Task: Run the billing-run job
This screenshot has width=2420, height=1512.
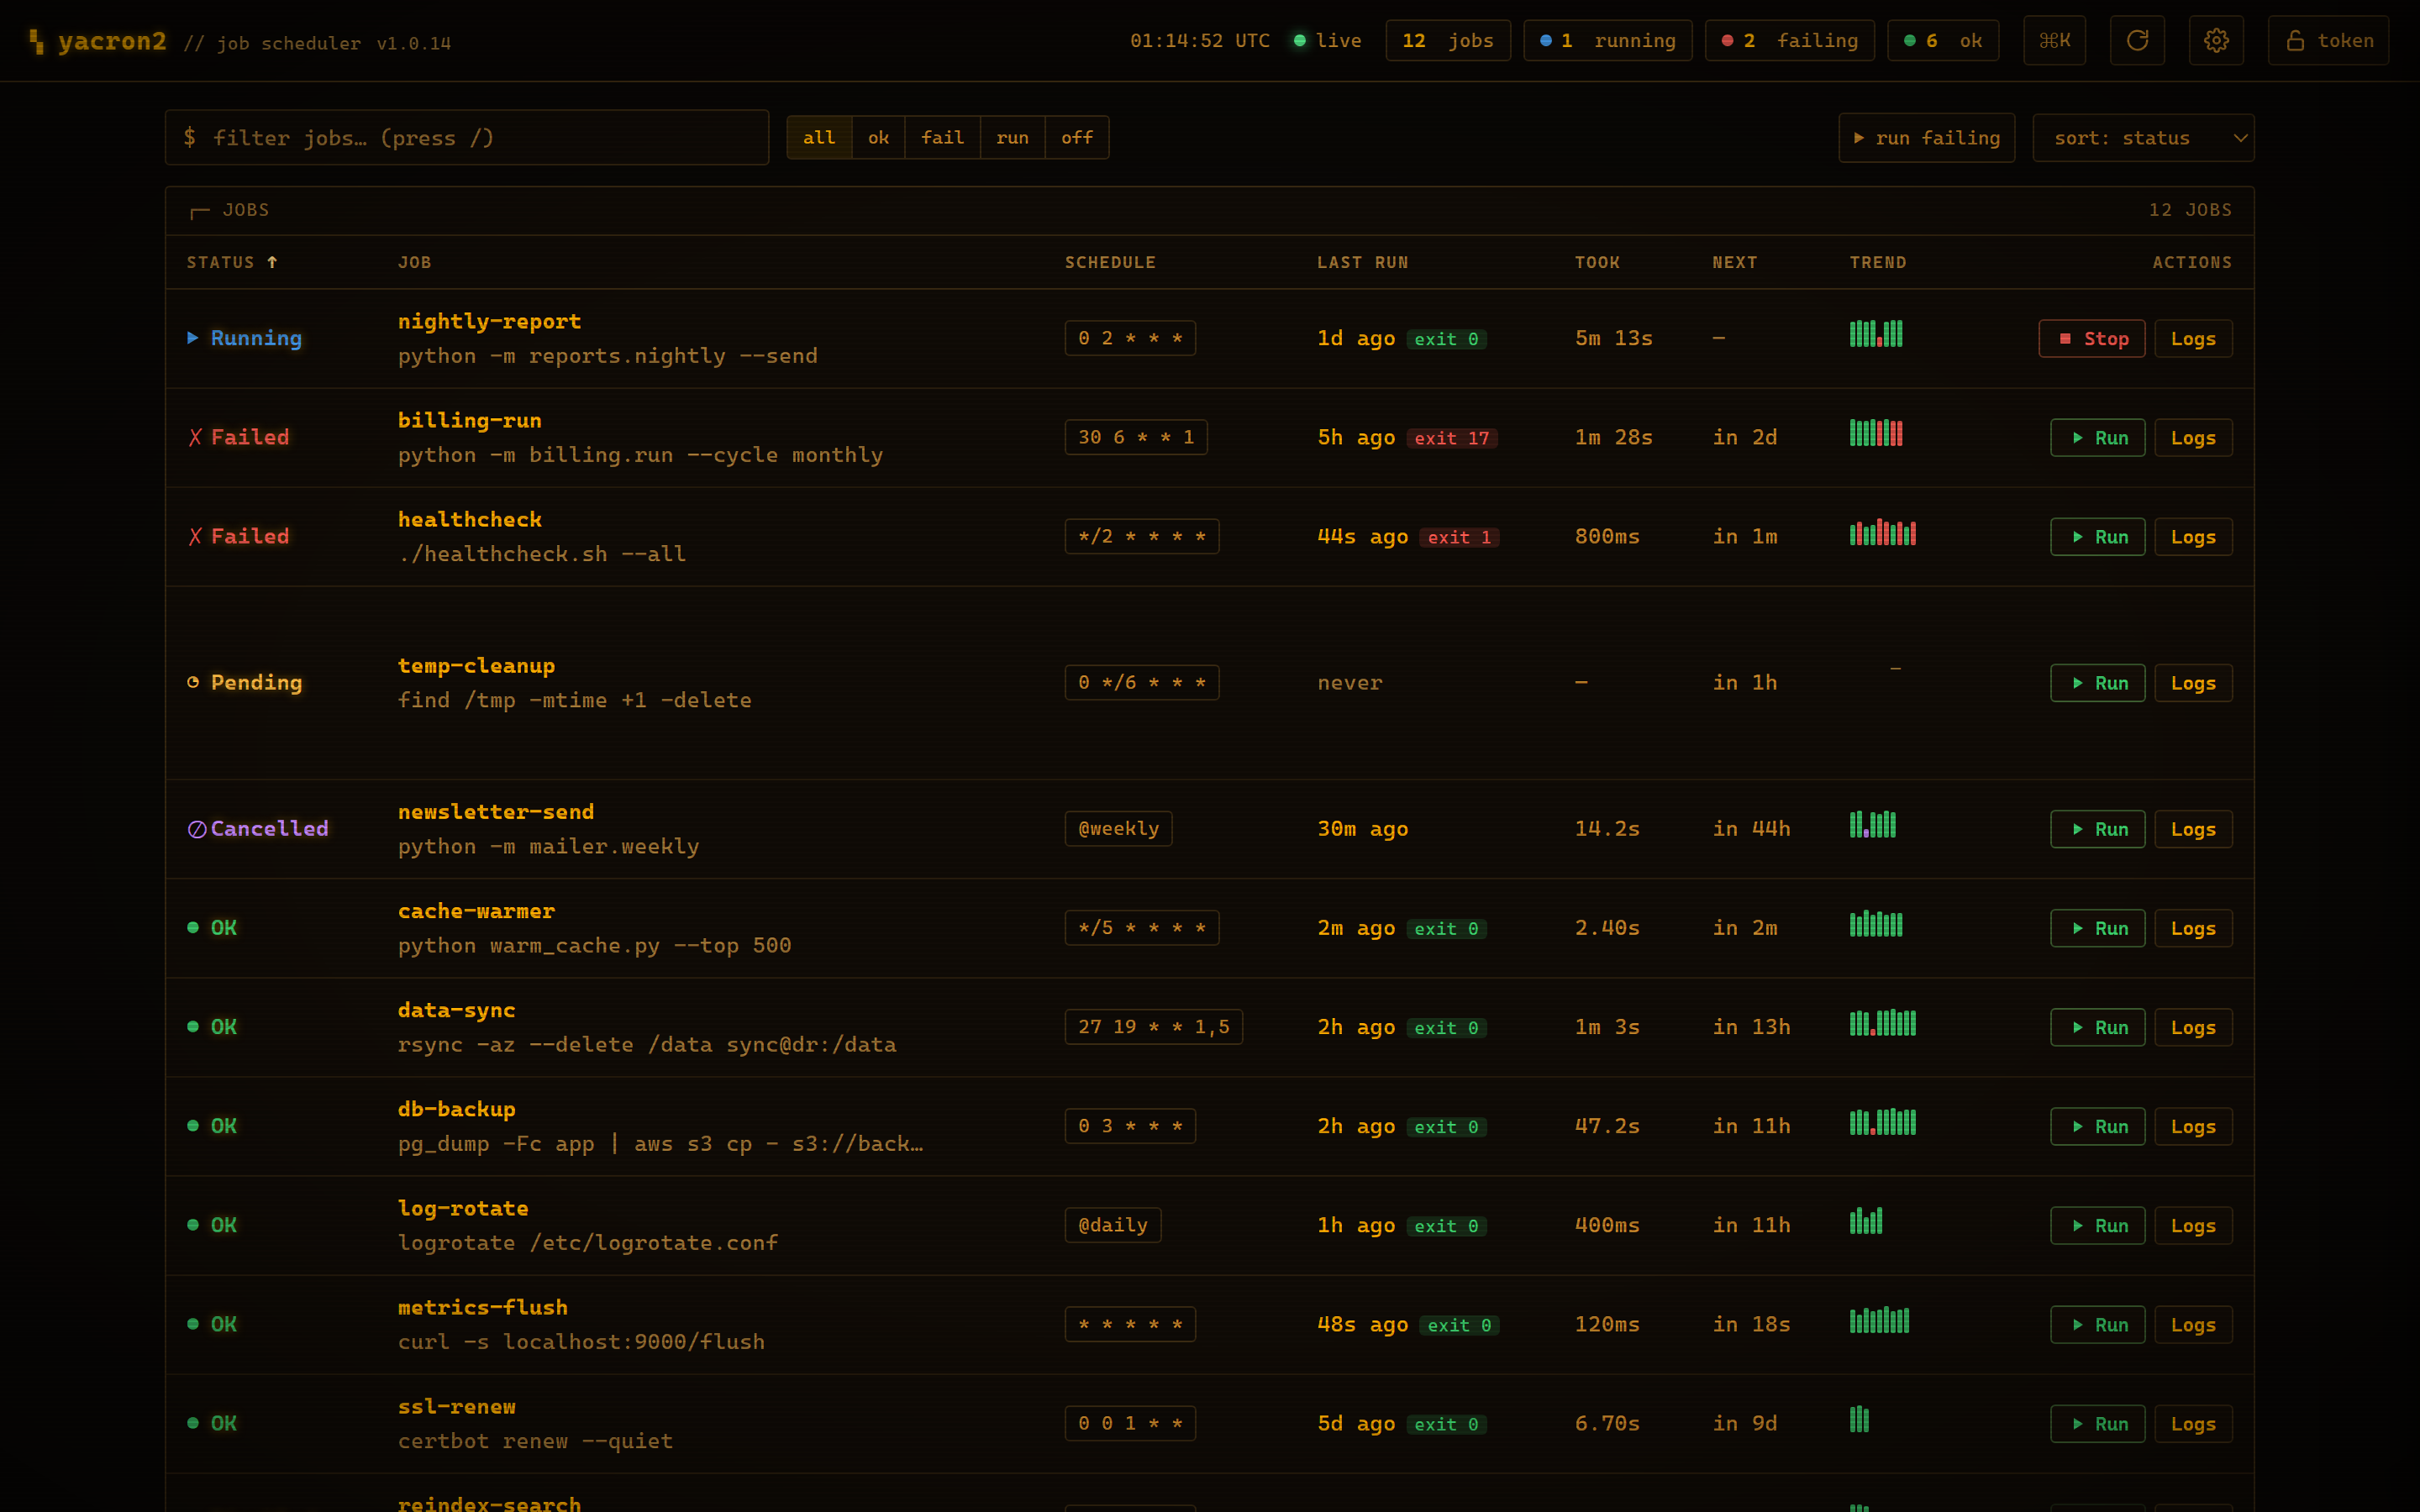Action: (x=2097, y=438)
